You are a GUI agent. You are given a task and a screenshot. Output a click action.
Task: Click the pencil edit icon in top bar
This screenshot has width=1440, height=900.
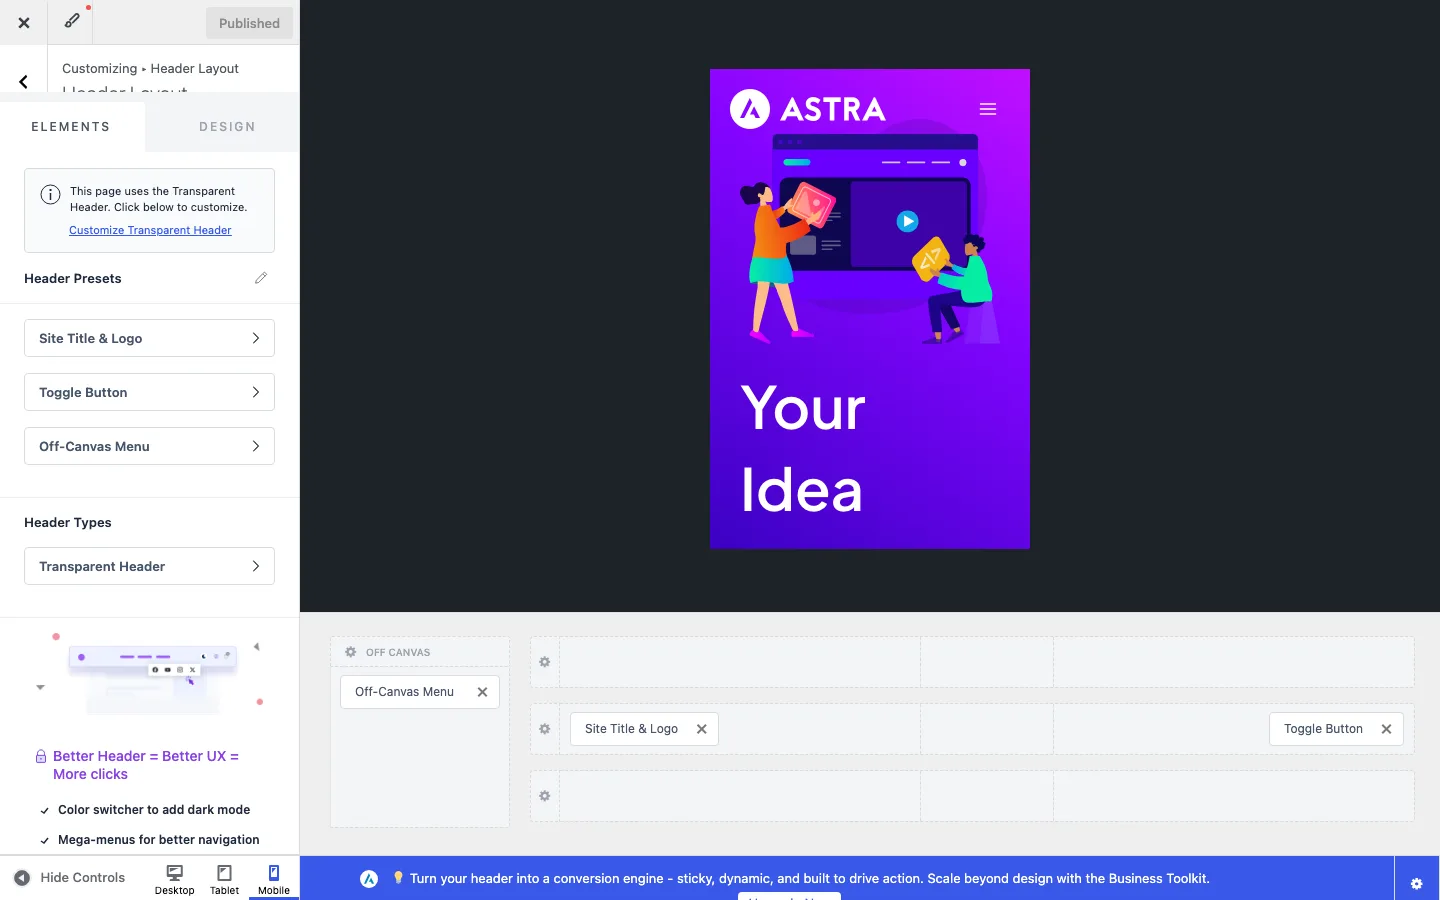(x=72, y=20)
